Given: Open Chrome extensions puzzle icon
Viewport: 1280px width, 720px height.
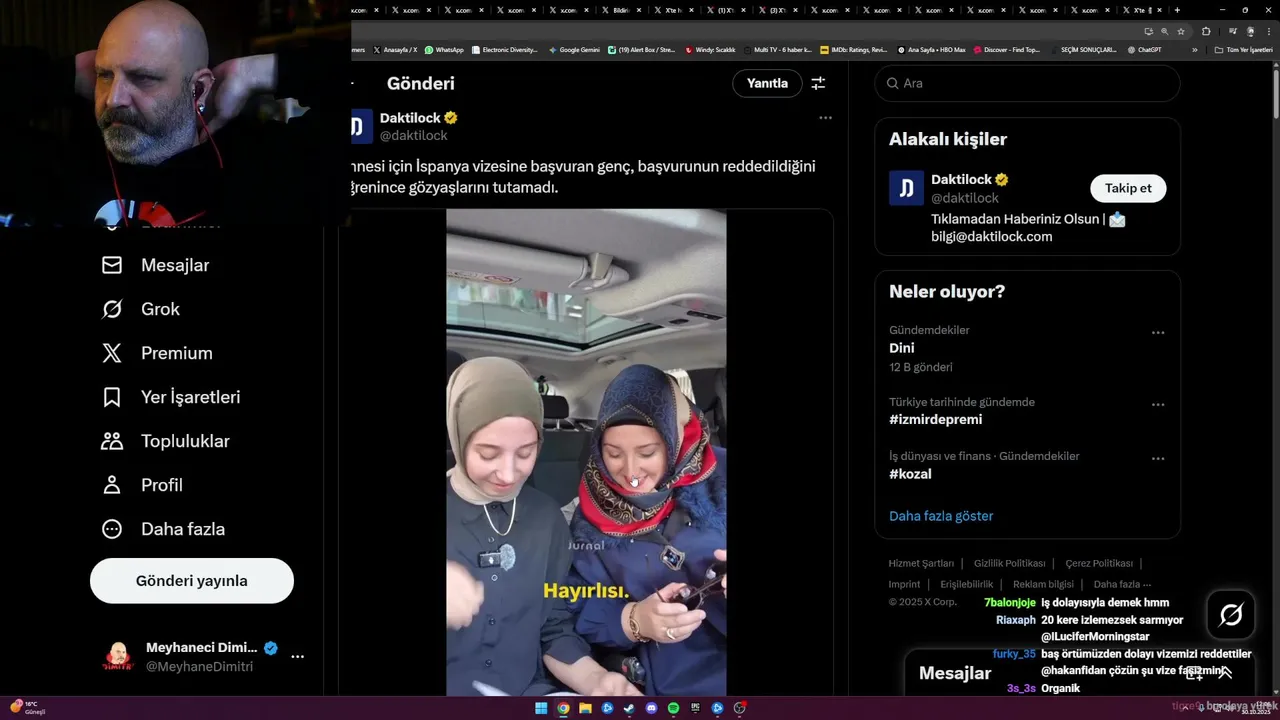Looking at the screenshot, I should click(1206, 31).
